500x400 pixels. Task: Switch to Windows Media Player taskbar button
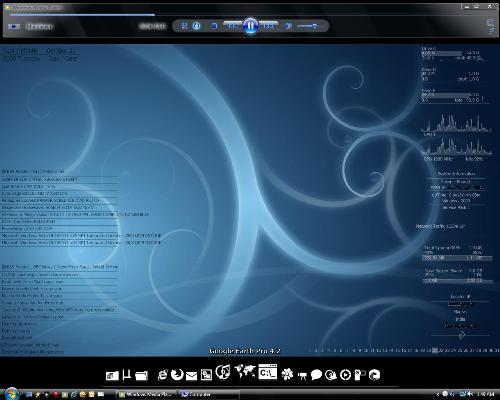pos(146,395)
